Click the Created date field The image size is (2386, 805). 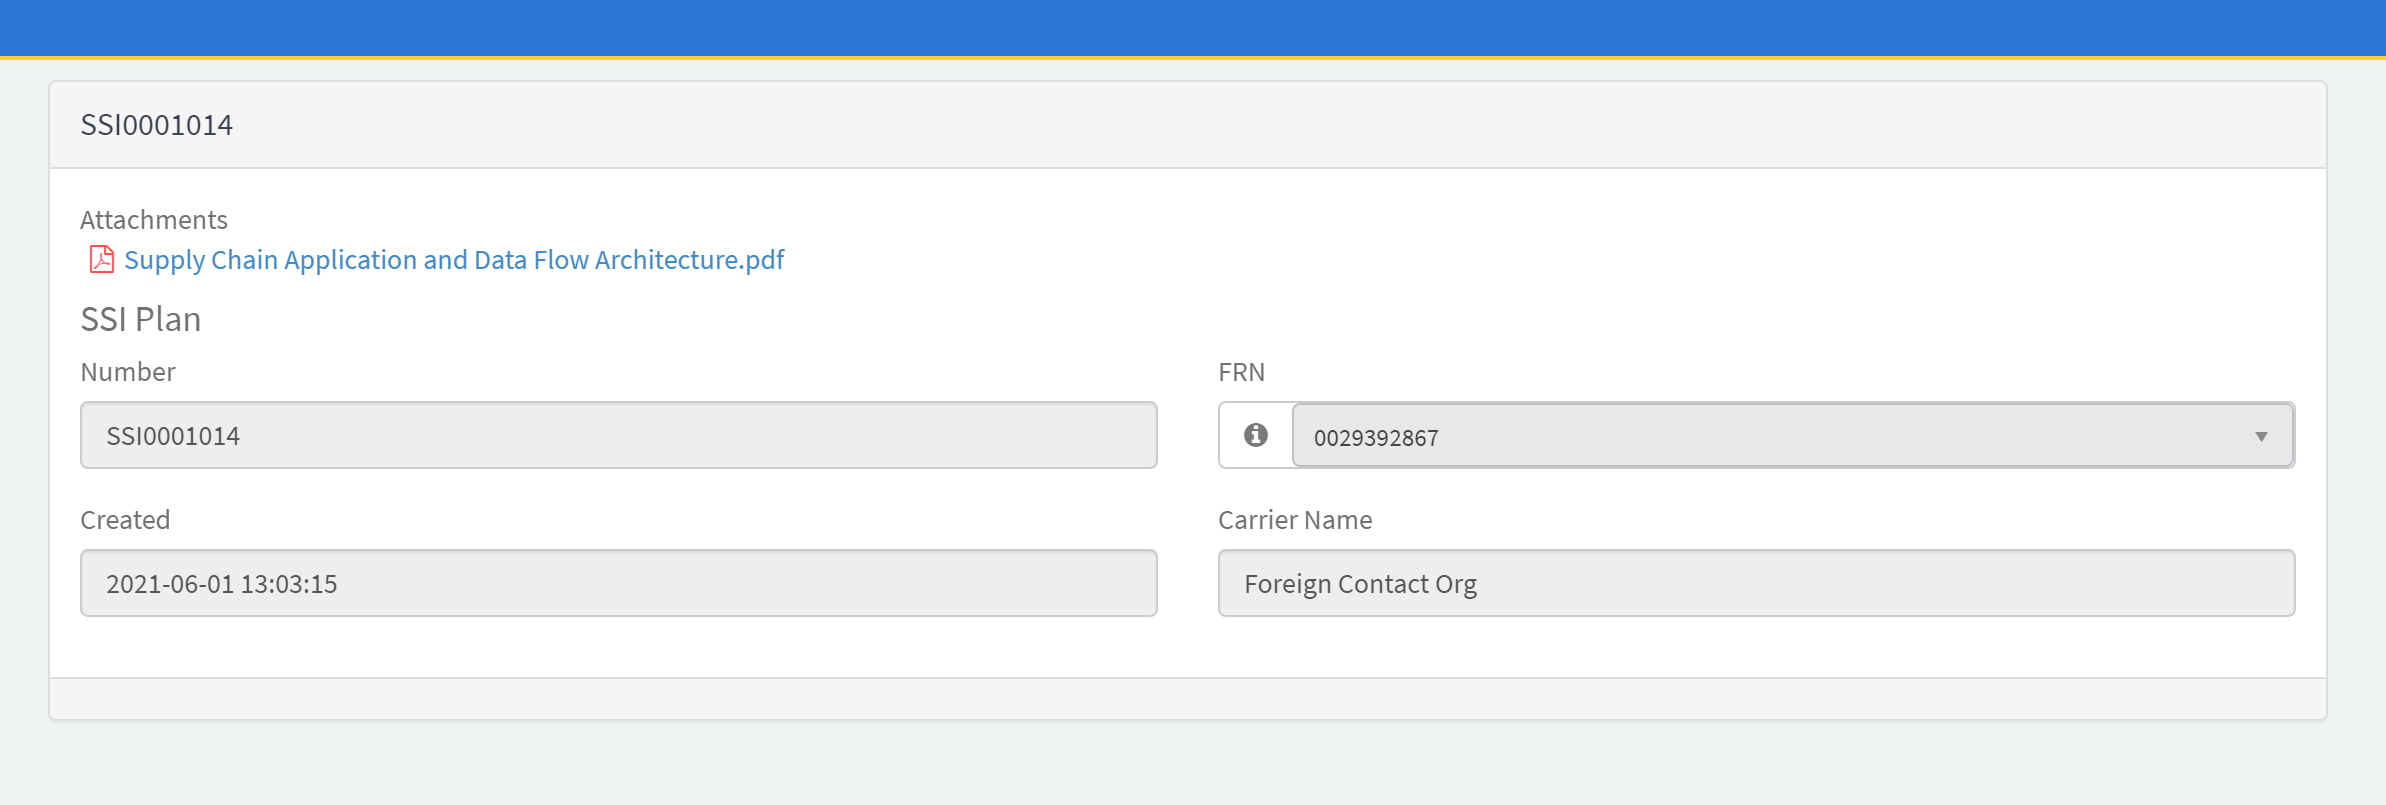[x=618, y=583]
